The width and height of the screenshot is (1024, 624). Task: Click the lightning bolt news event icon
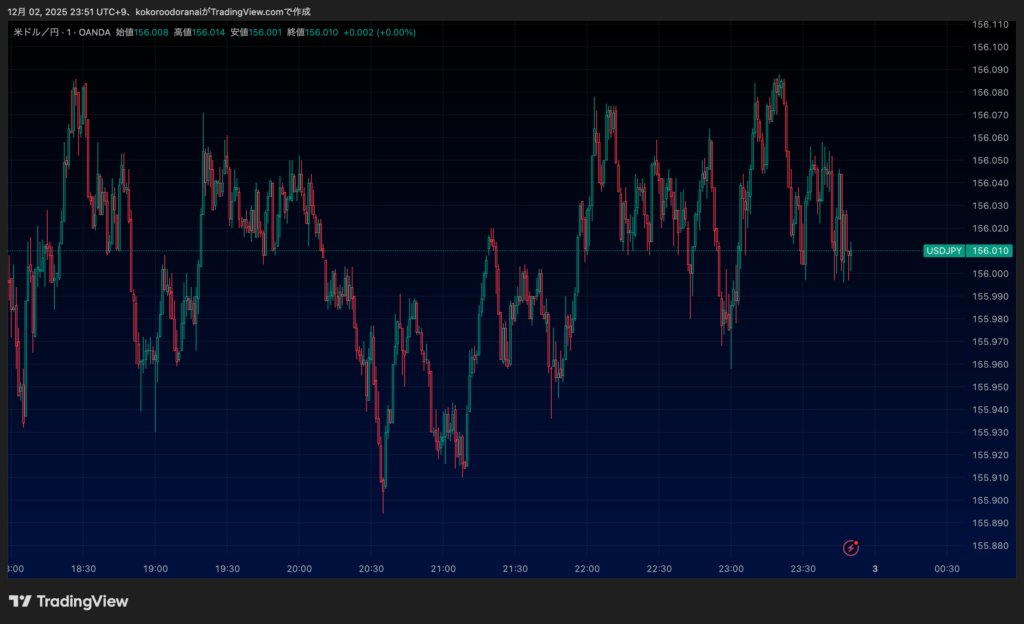(851, 547)
